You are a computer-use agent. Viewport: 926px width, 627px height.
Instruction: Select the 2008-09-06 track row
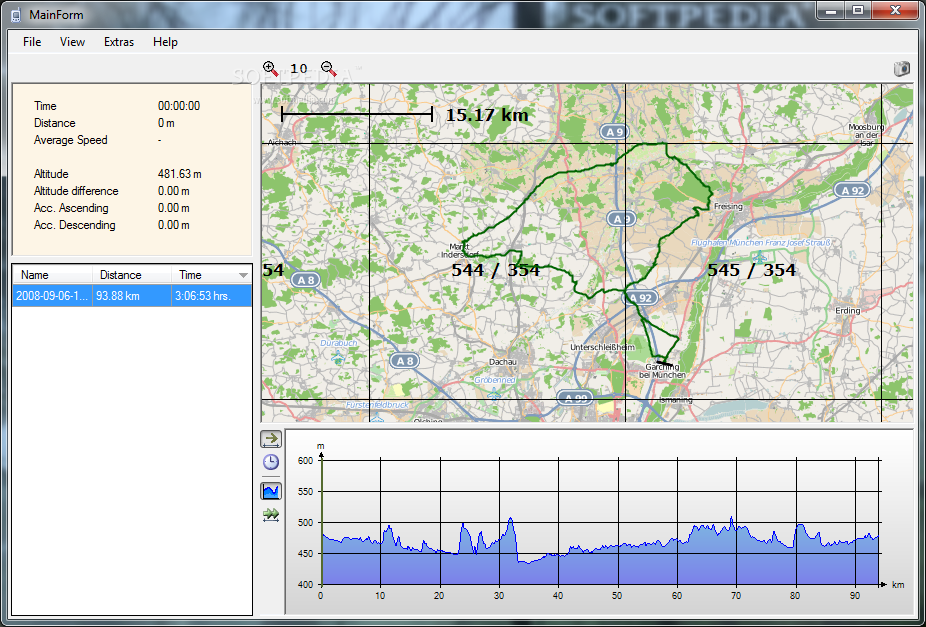point(132,296)
